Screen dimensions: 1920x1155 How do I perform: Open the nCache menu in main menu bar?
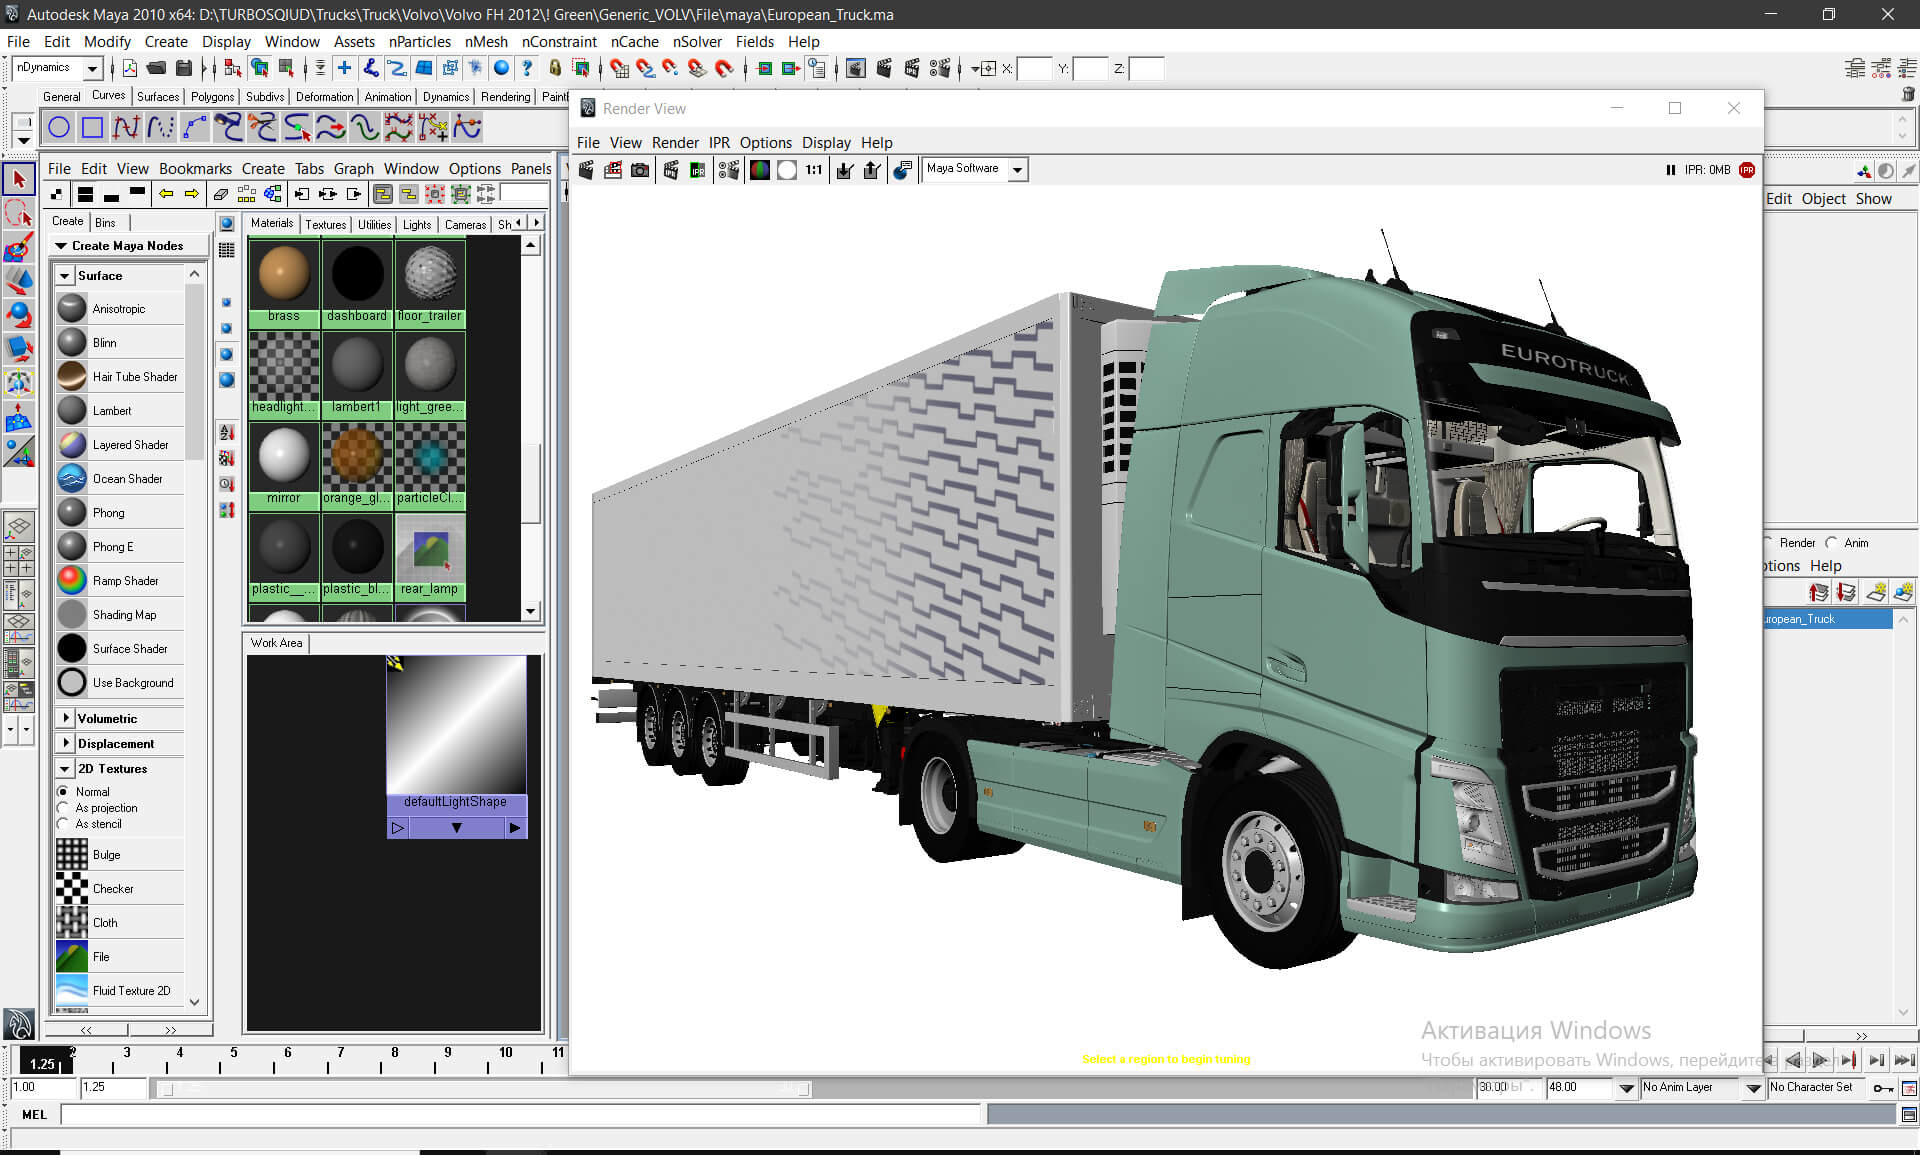634,42
